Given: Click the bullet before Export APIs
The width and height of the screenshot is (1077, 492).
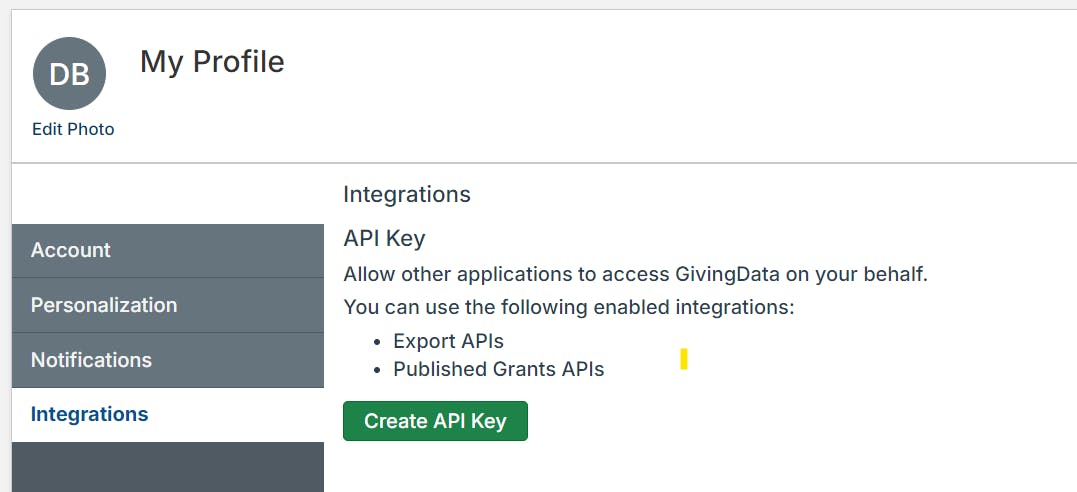Looking at the screenshot, I should pyautogui.click(x=376, y=342).
